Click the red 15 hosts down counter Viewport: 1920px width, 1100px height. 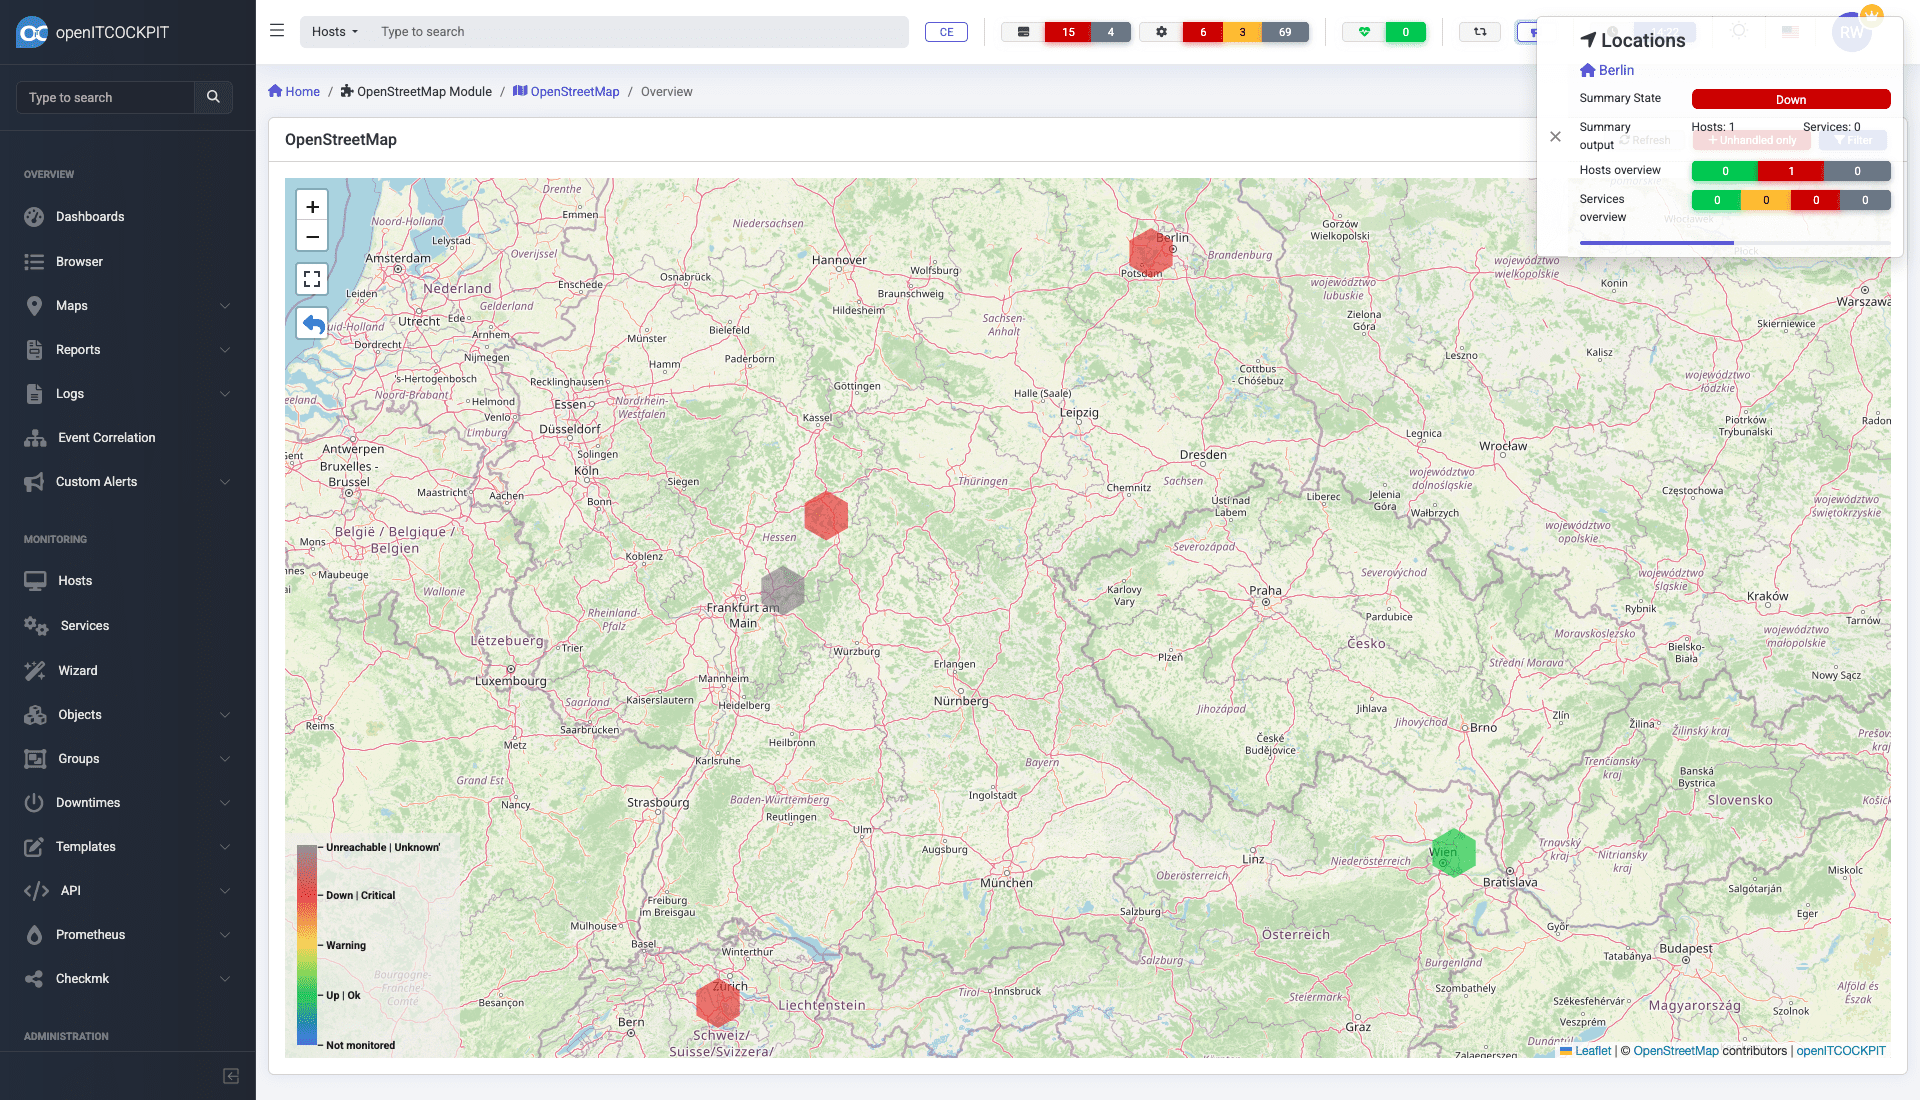tap(1068, 32)
